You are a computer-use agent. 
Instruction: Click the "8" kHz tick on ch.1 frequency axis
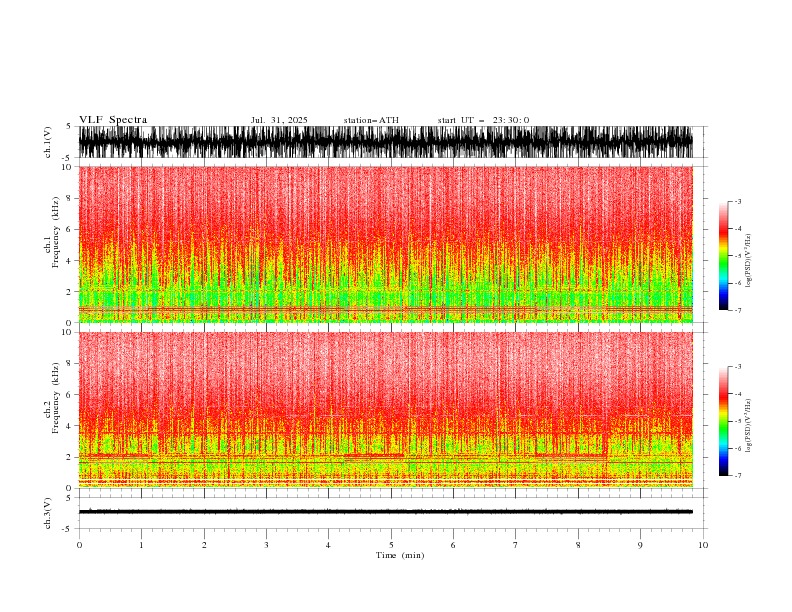coord(70,198)
